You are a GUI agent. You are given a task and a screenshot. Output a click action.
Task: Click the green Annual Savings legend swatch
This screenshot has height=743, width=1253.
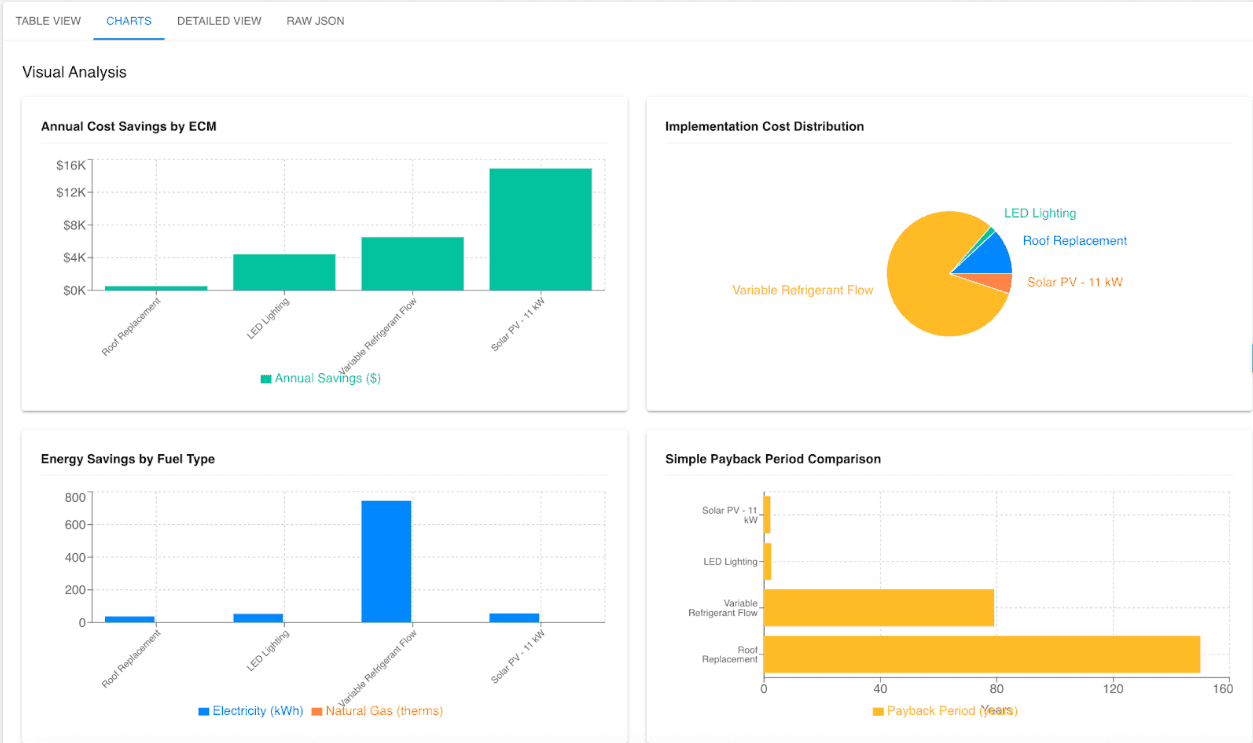(266, 379)
